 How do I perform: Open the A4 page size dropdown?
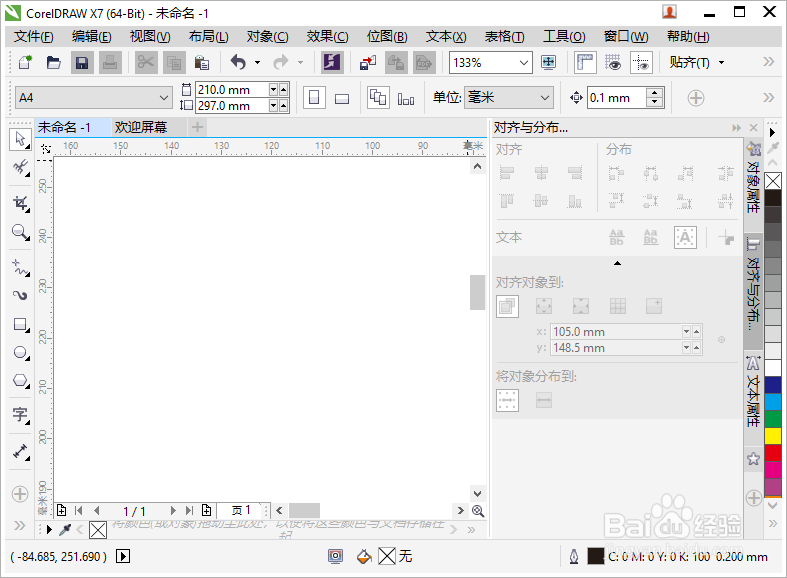[x=164, y=98]
